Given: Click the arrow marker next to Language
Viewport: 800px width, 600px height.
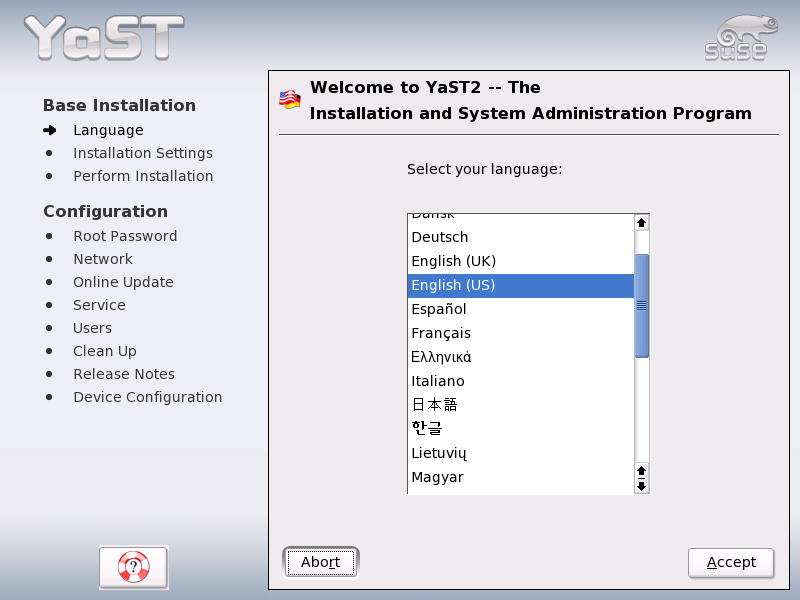Looking at the screenshot, I should click(51, 129).
